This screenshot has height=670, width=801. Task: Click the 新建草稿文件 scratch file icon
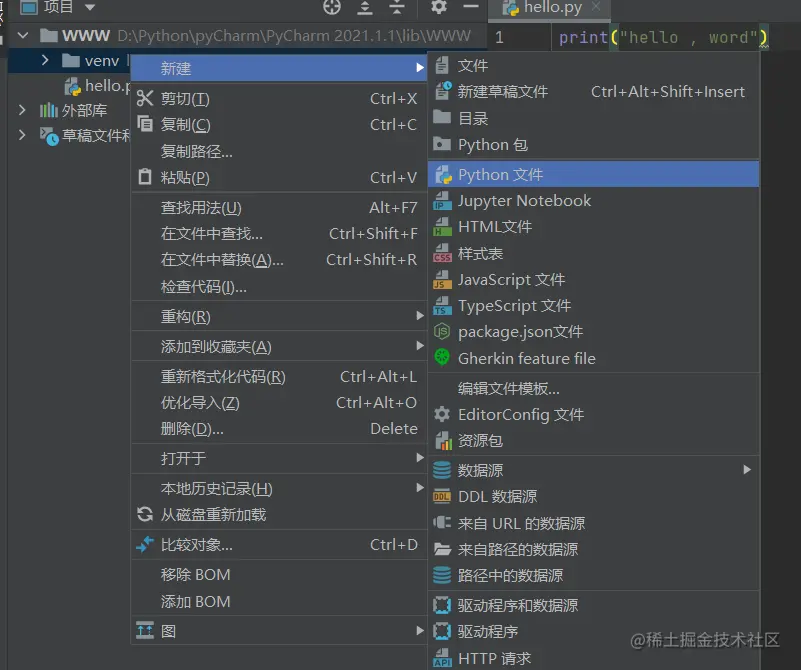tap(443, 91)
